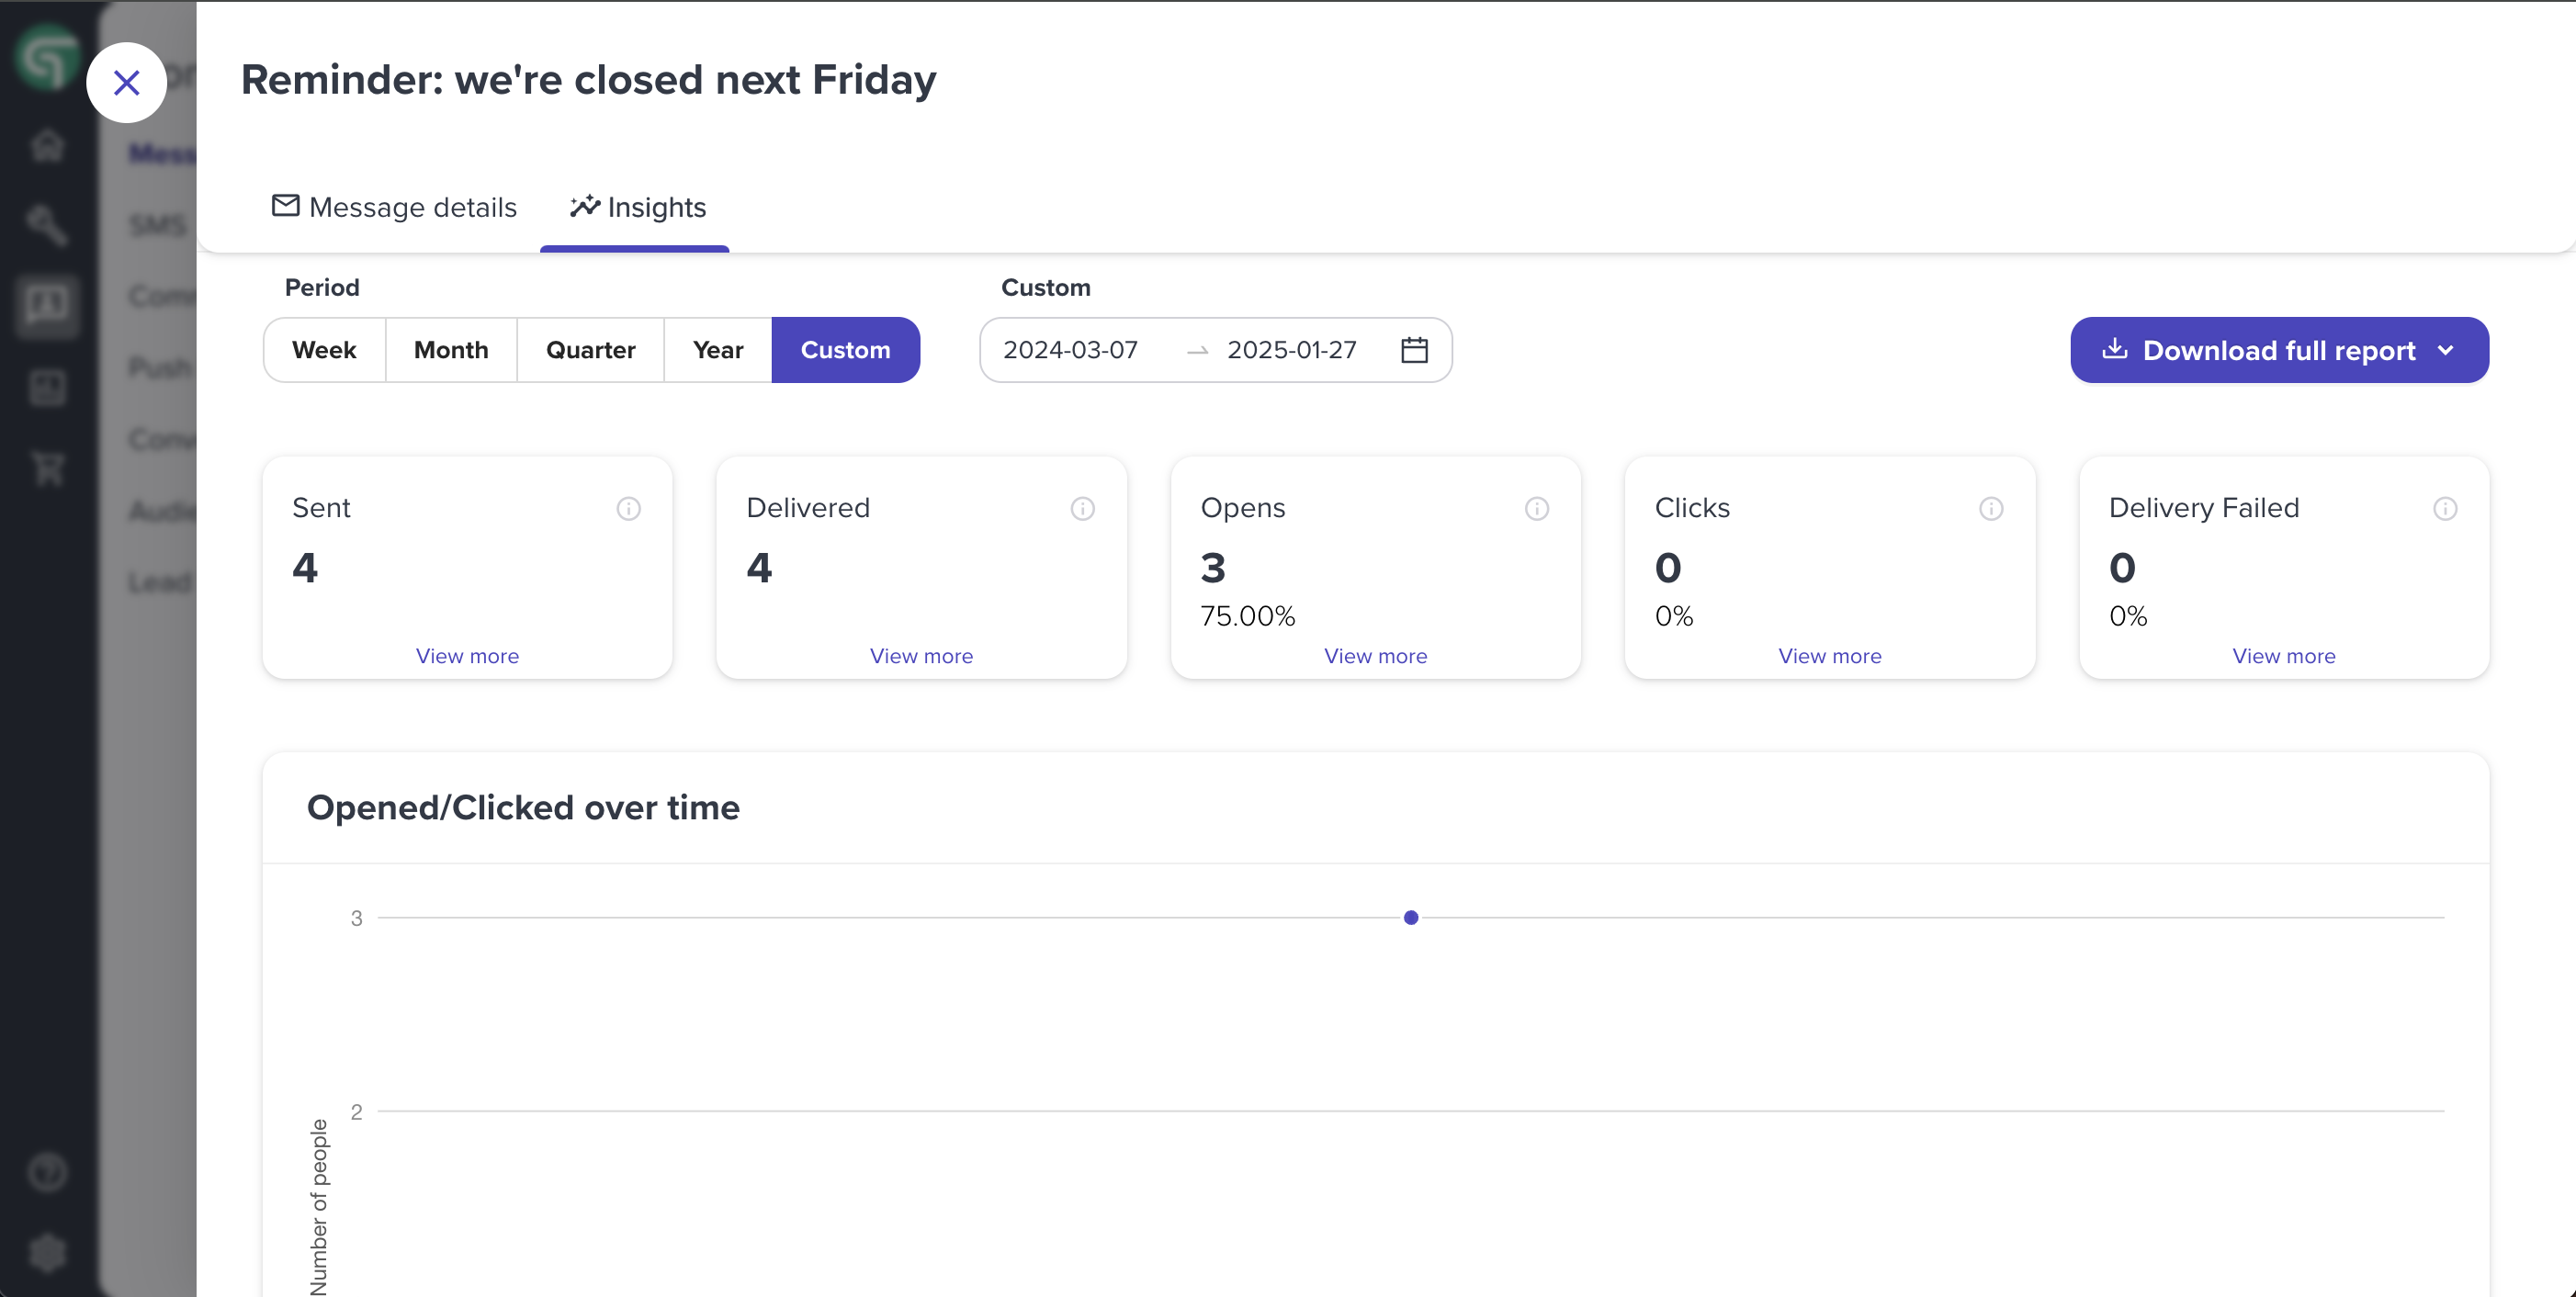2576x1297 pixels.
Task: View more on Delivery Failed card
Action: 2283,656
